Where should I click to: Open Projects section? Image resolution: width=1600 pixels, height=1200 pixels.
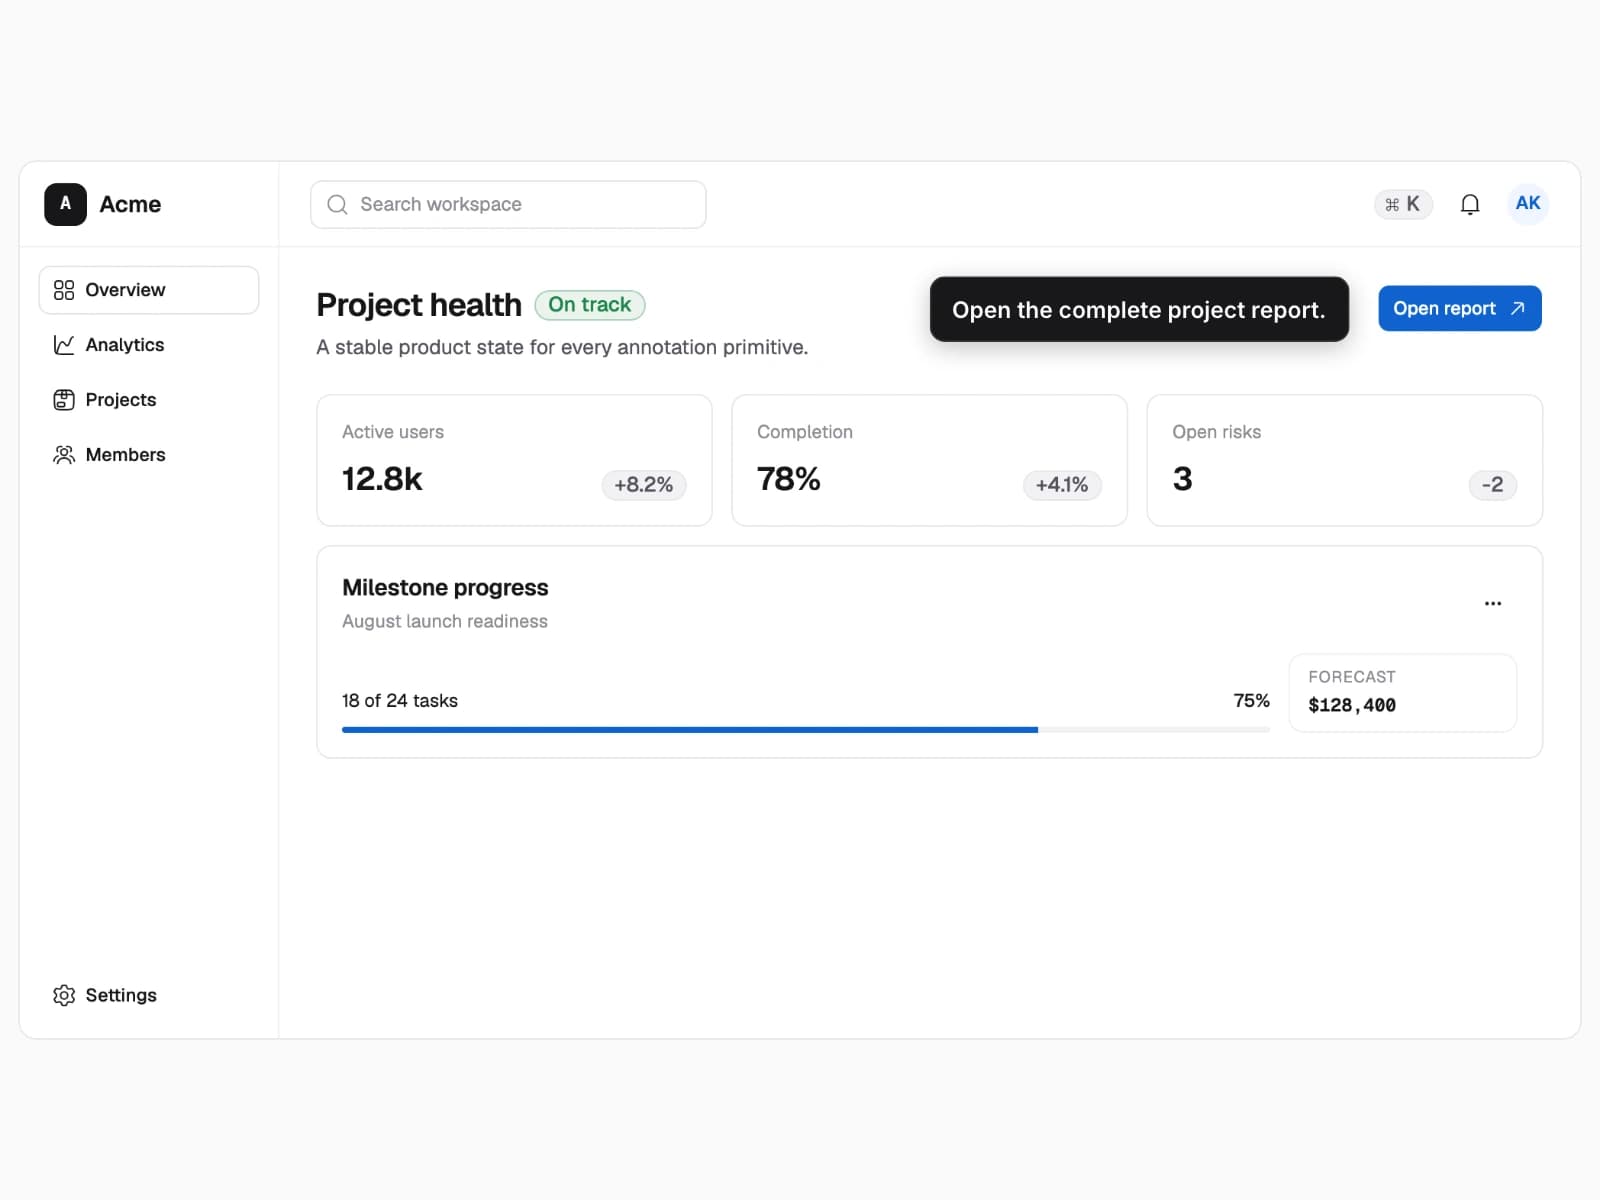click(x=149, y=400)
